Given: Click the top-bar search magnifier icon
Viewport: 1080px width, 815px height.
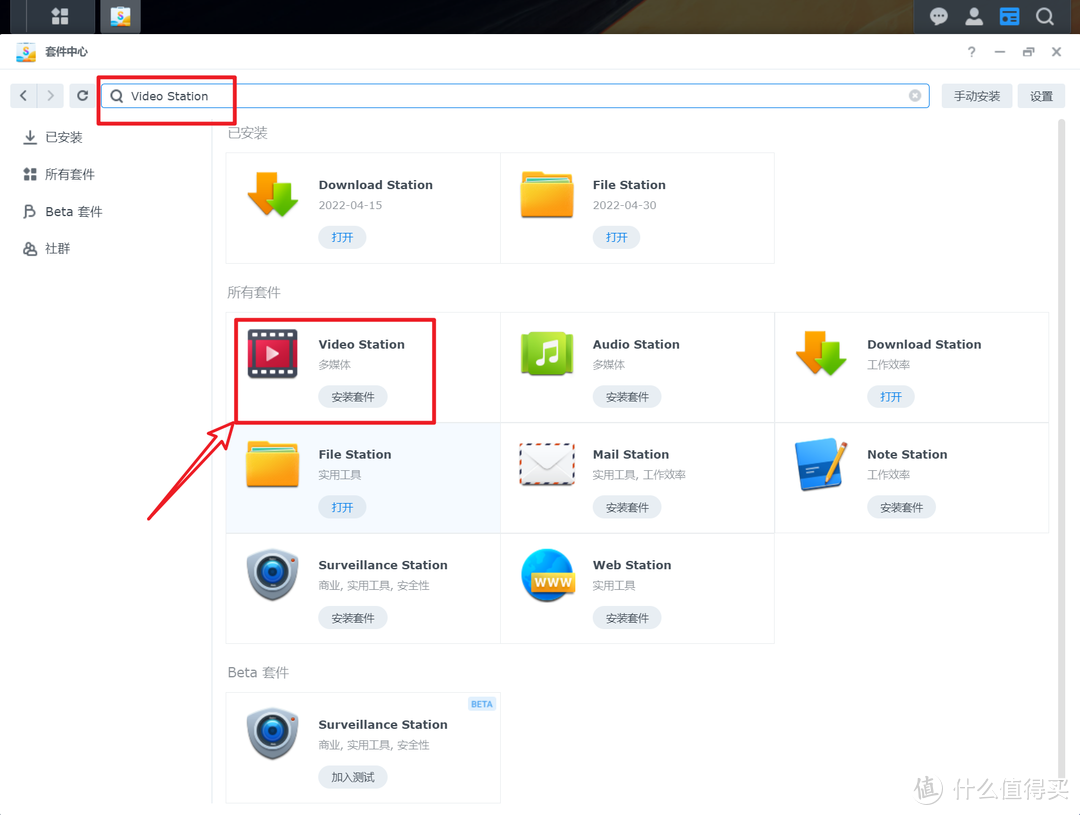Looking at the screenshot, I should 1045,16.
